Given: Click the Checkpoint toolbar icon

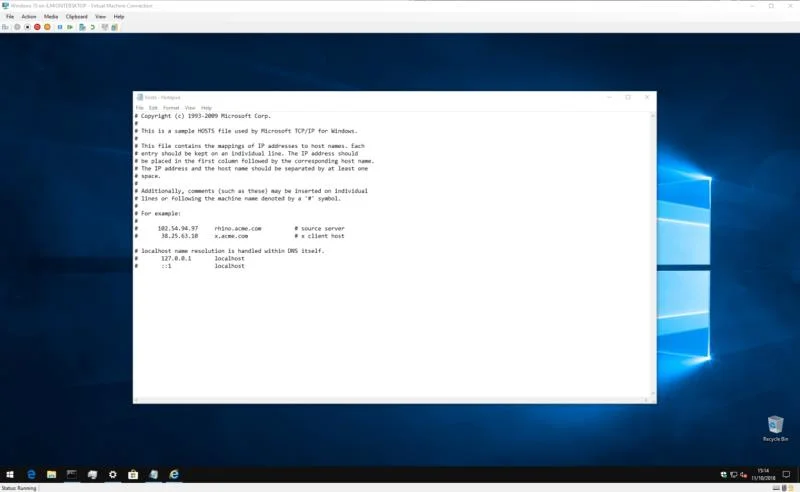Looking at the screenshot, I should [x=82, y=27].
